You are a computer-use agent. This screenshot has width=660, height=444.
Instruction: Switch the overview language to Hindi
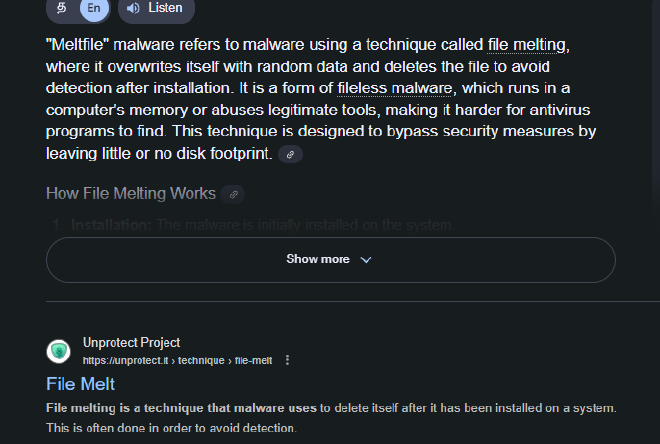click(x=62, y=8)
